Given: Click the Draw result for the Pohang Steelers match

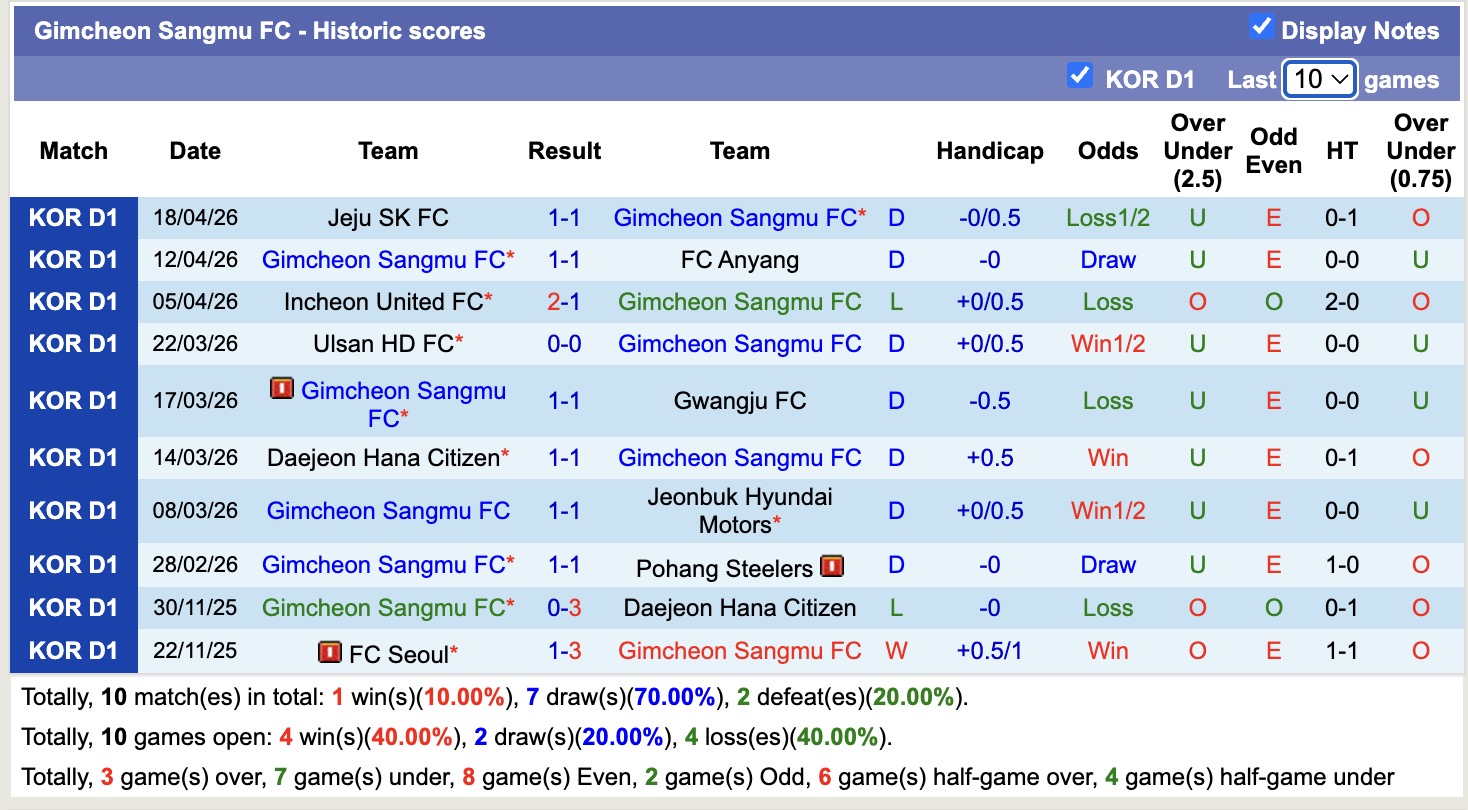Looking at the screenshot, I should point(1107,565).
